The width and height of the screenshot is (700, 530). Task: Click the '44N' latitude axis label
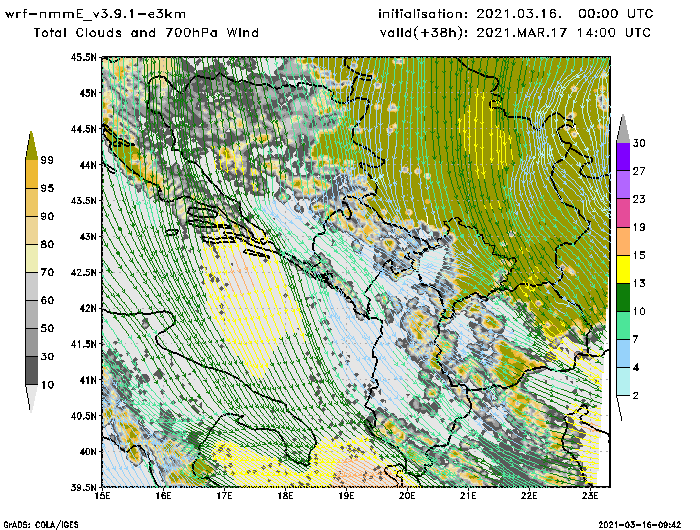pyautogui.click(x=88, y=165)
